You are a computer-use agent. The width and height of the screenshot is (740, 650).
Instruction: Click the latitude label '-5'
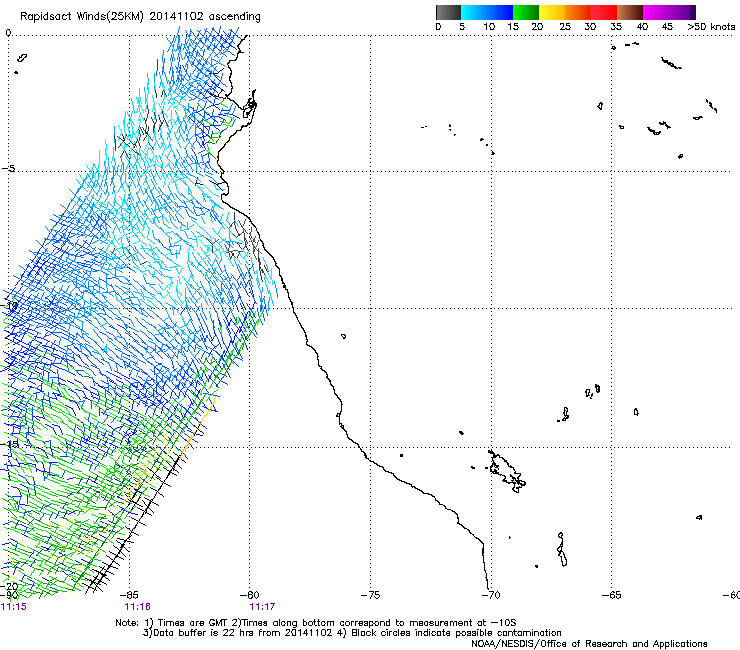point(9,169)
